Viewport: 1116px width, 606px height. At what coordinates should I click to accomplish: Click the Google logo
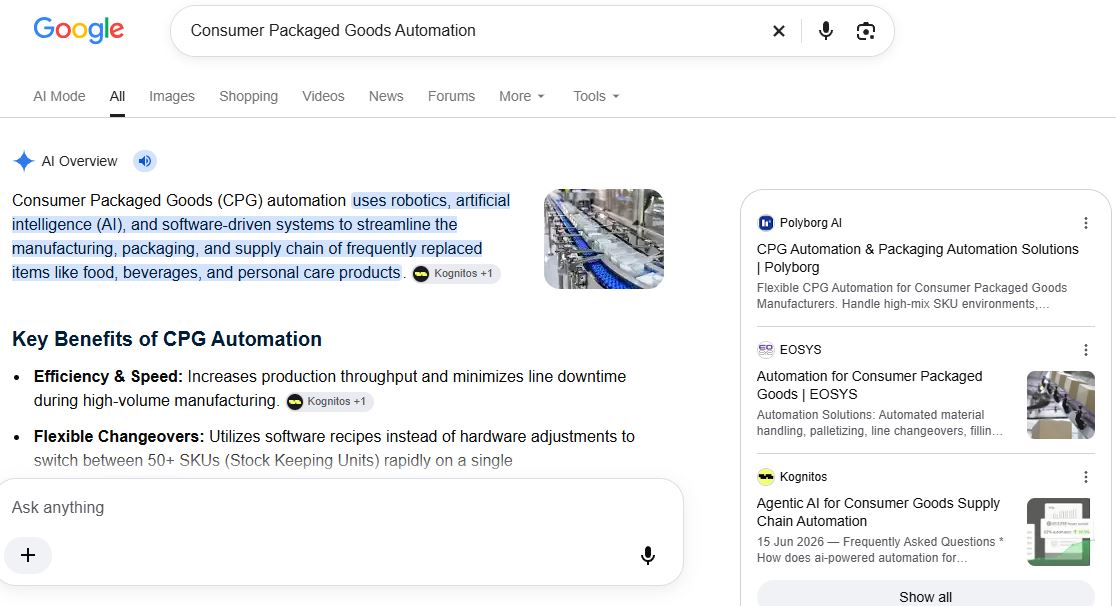[78, 30]
